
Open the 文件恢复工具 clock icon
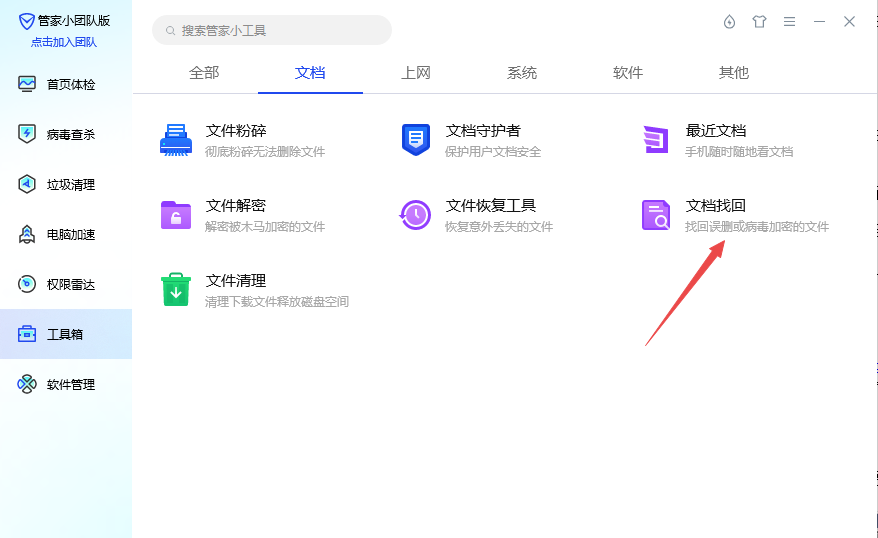(x=415, y=215)
